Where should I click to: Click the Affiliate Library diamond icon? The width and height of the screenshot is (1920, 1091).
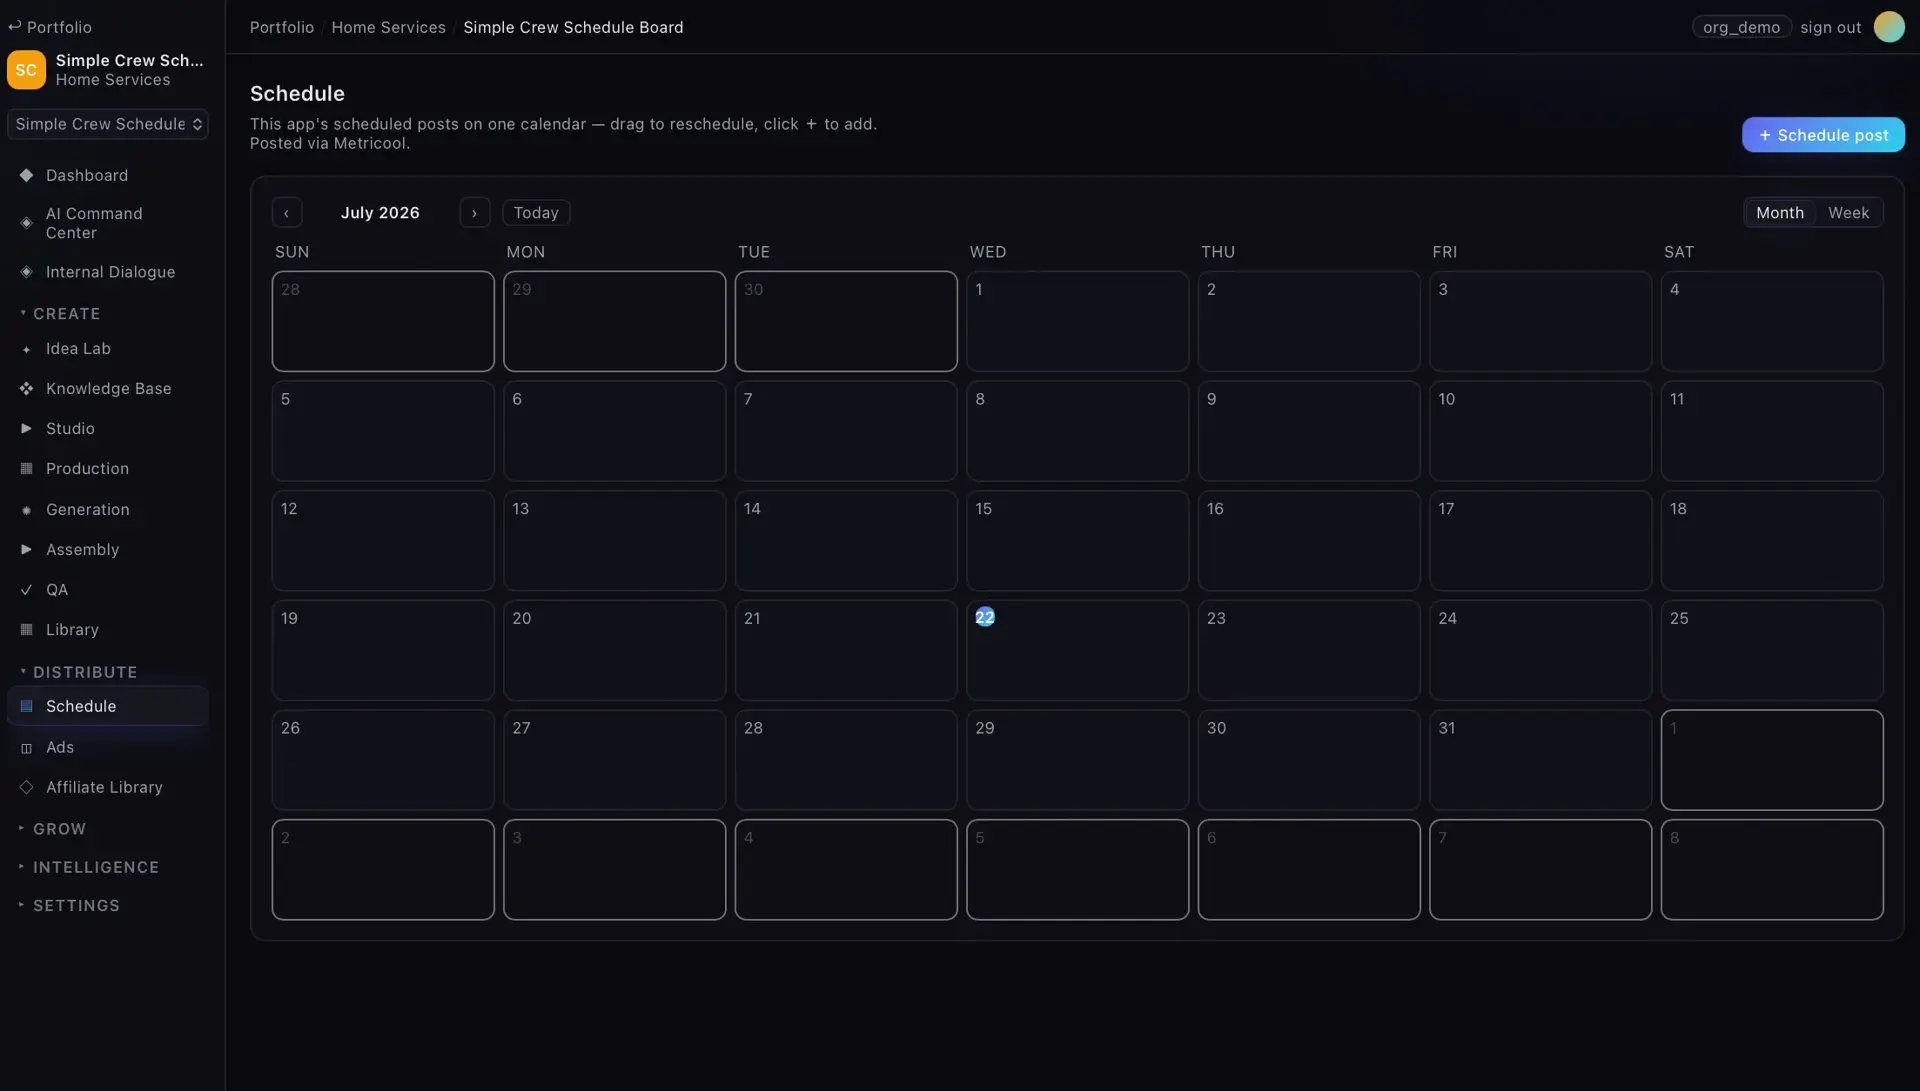pos(27,787)
